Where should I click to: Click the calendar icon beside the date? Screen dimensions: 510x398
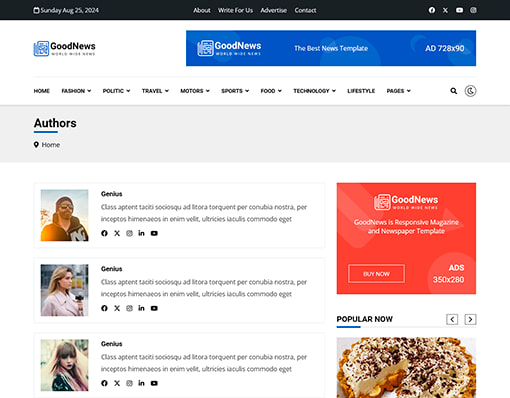click(36, 10)
